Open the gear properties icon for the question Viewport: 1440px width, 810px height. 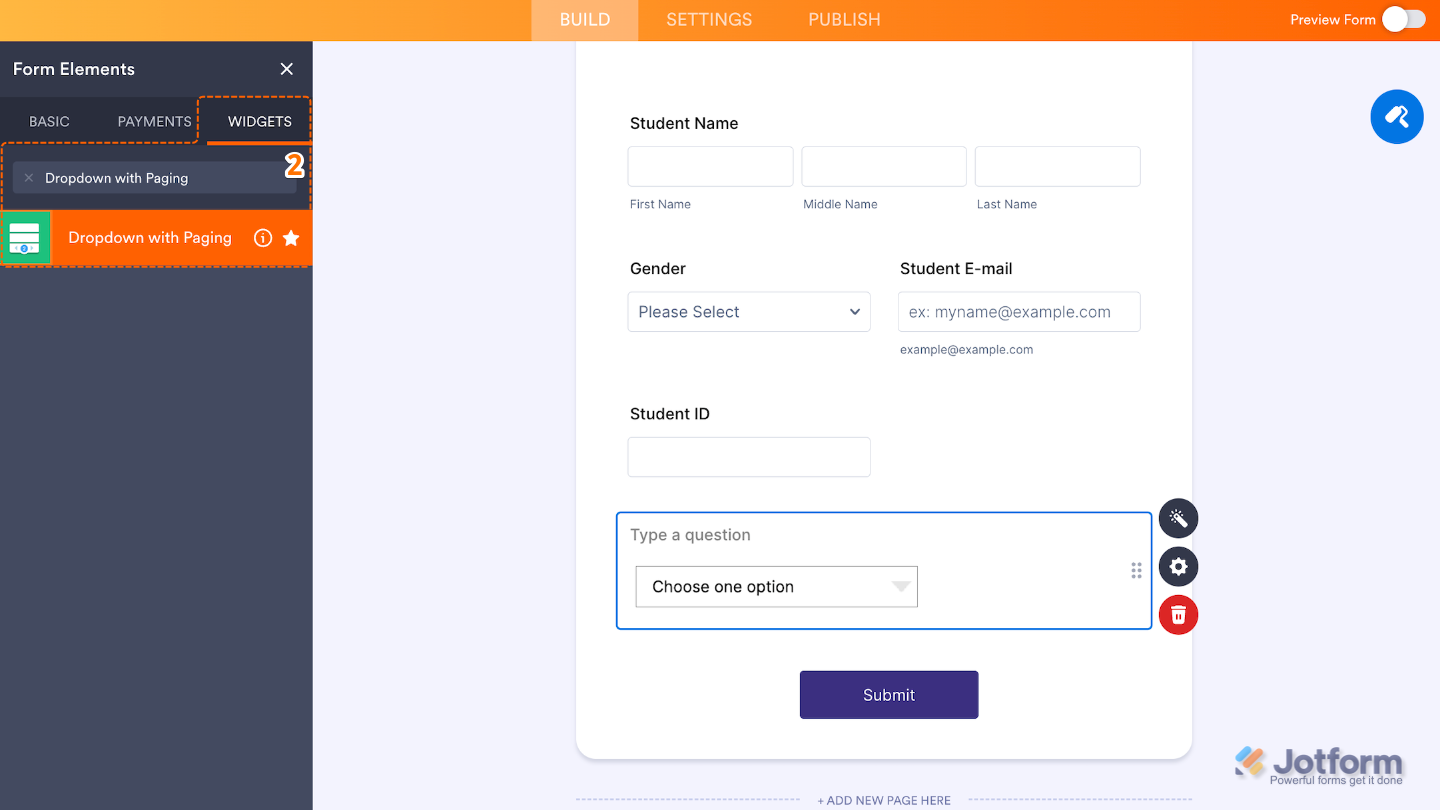tap(1178, 566)
